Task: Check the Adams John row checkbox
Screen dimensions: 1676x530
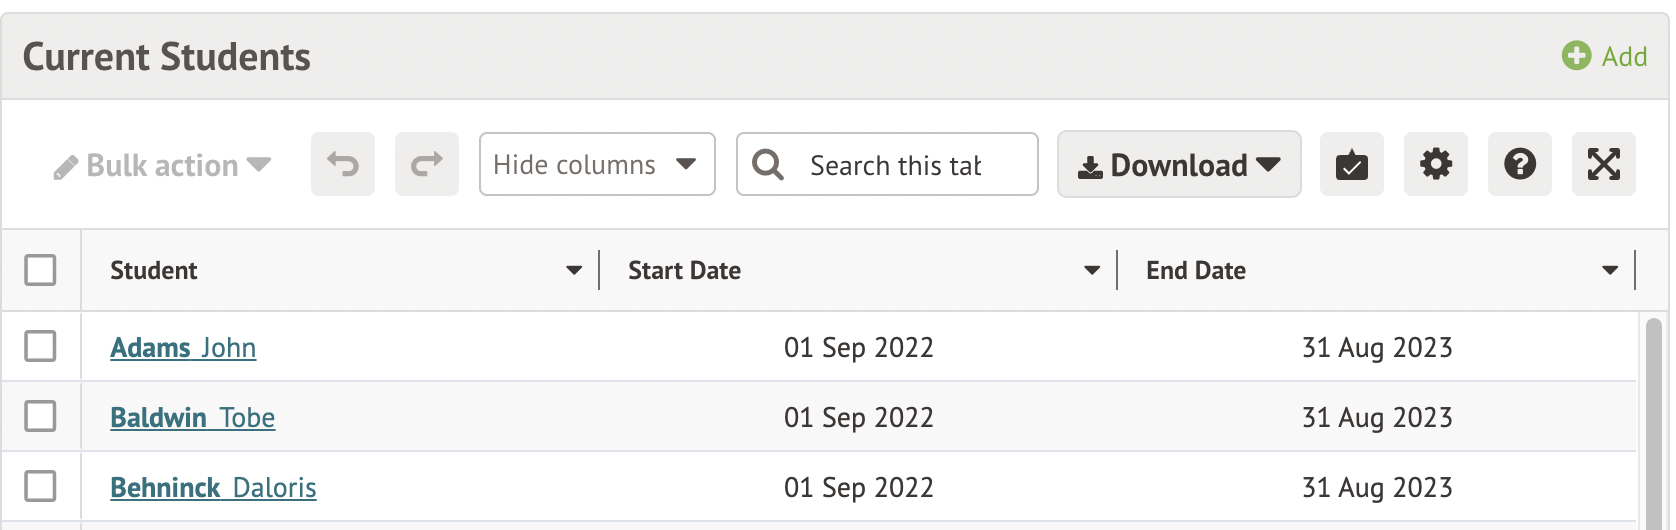Action: (40, 346)
